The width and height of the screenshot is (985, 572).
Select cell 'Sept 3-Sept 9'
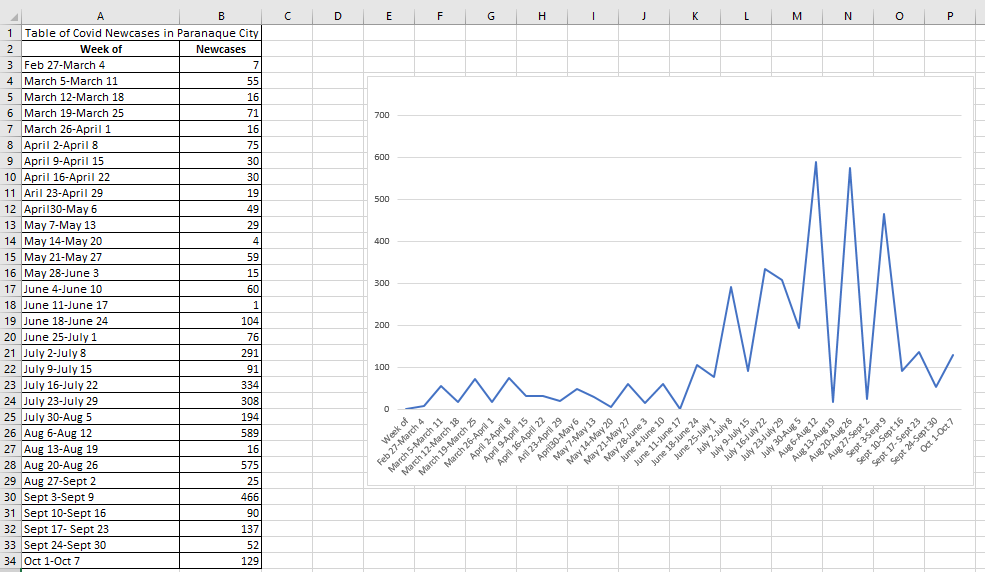tap(101, 497)
